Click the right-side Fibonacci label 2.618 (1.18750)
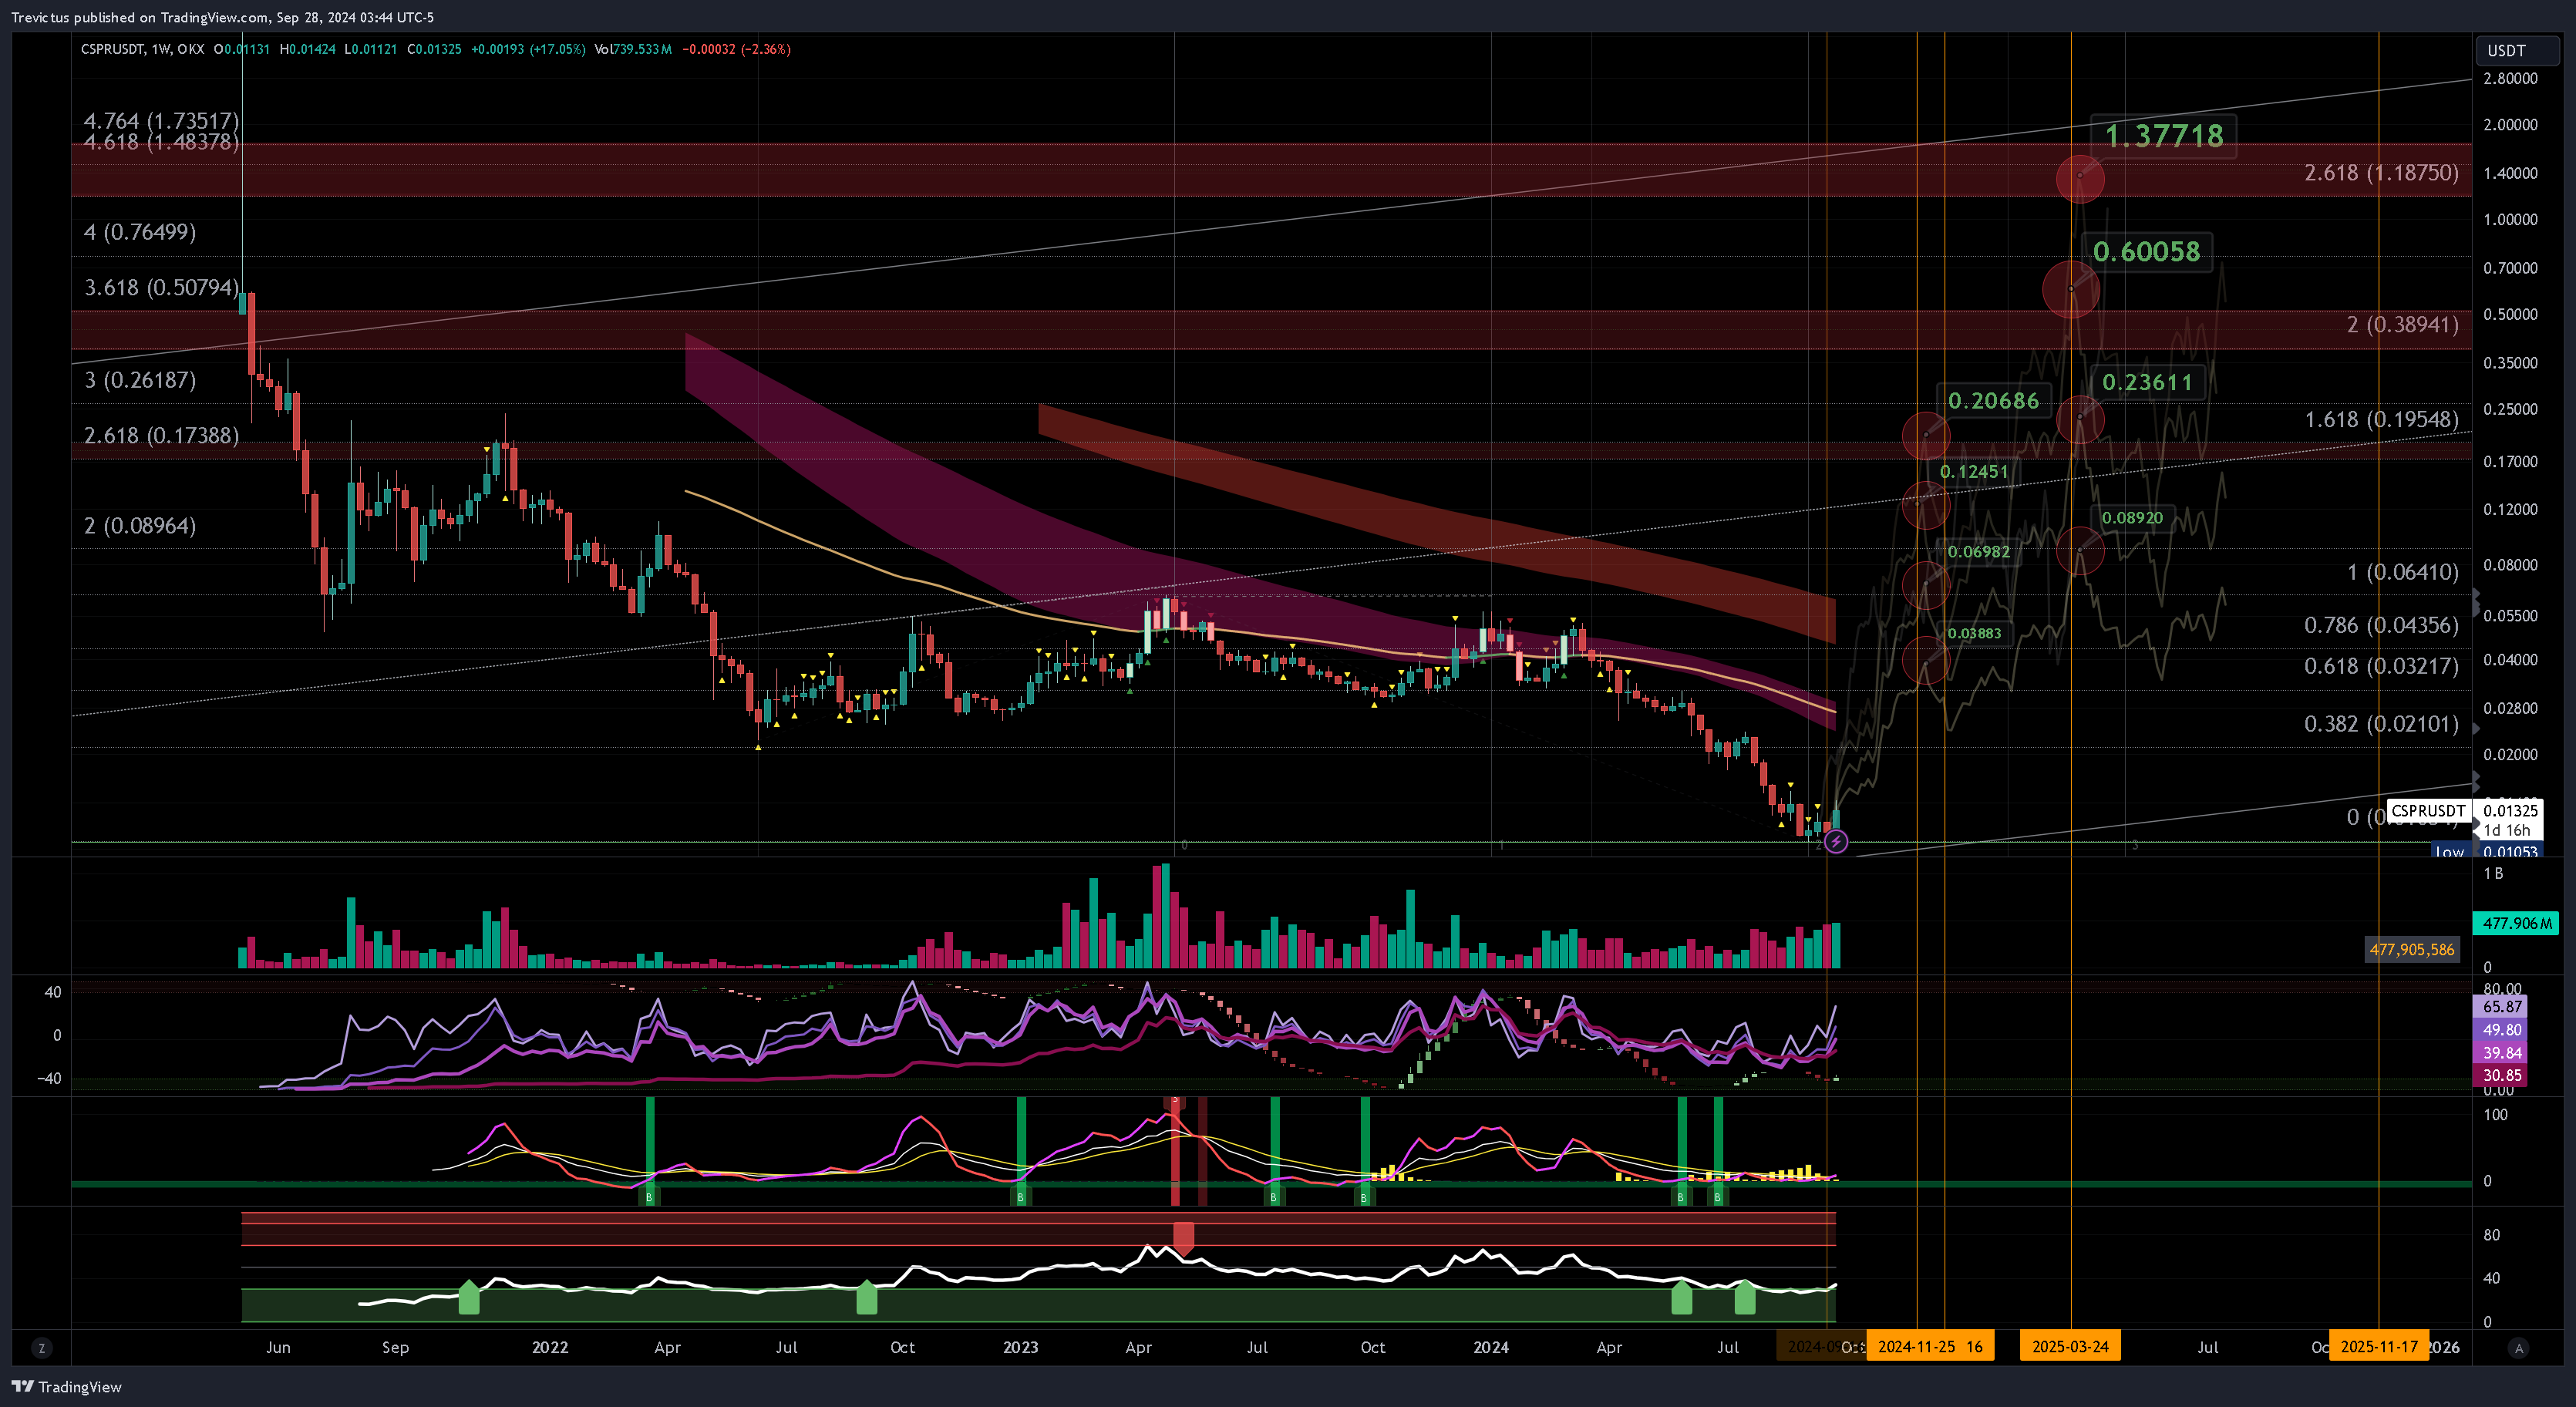This screenshot has width=2576, height=1407. tap(2381, 173)
